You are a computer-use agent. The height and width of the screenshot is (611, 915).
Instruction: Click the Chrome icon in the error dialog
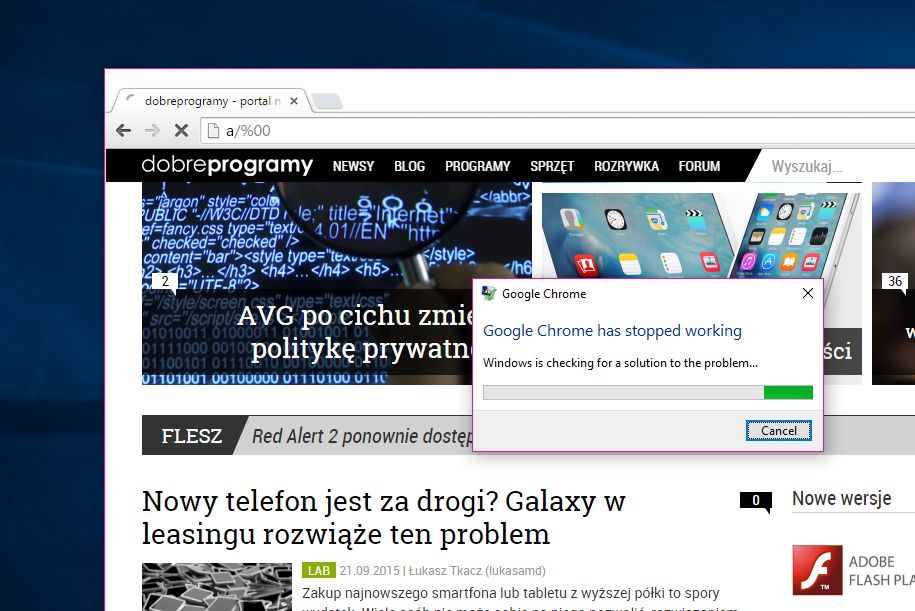point(488,294)
